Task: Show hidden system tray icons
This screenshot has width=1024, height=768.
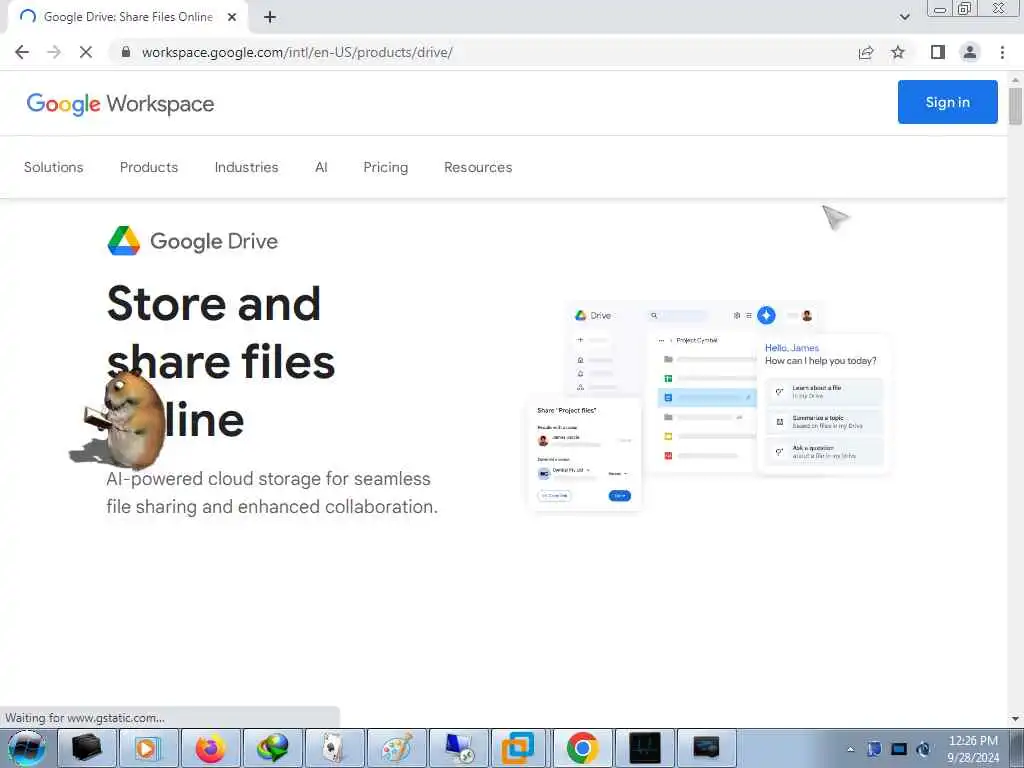Action: 850,749
